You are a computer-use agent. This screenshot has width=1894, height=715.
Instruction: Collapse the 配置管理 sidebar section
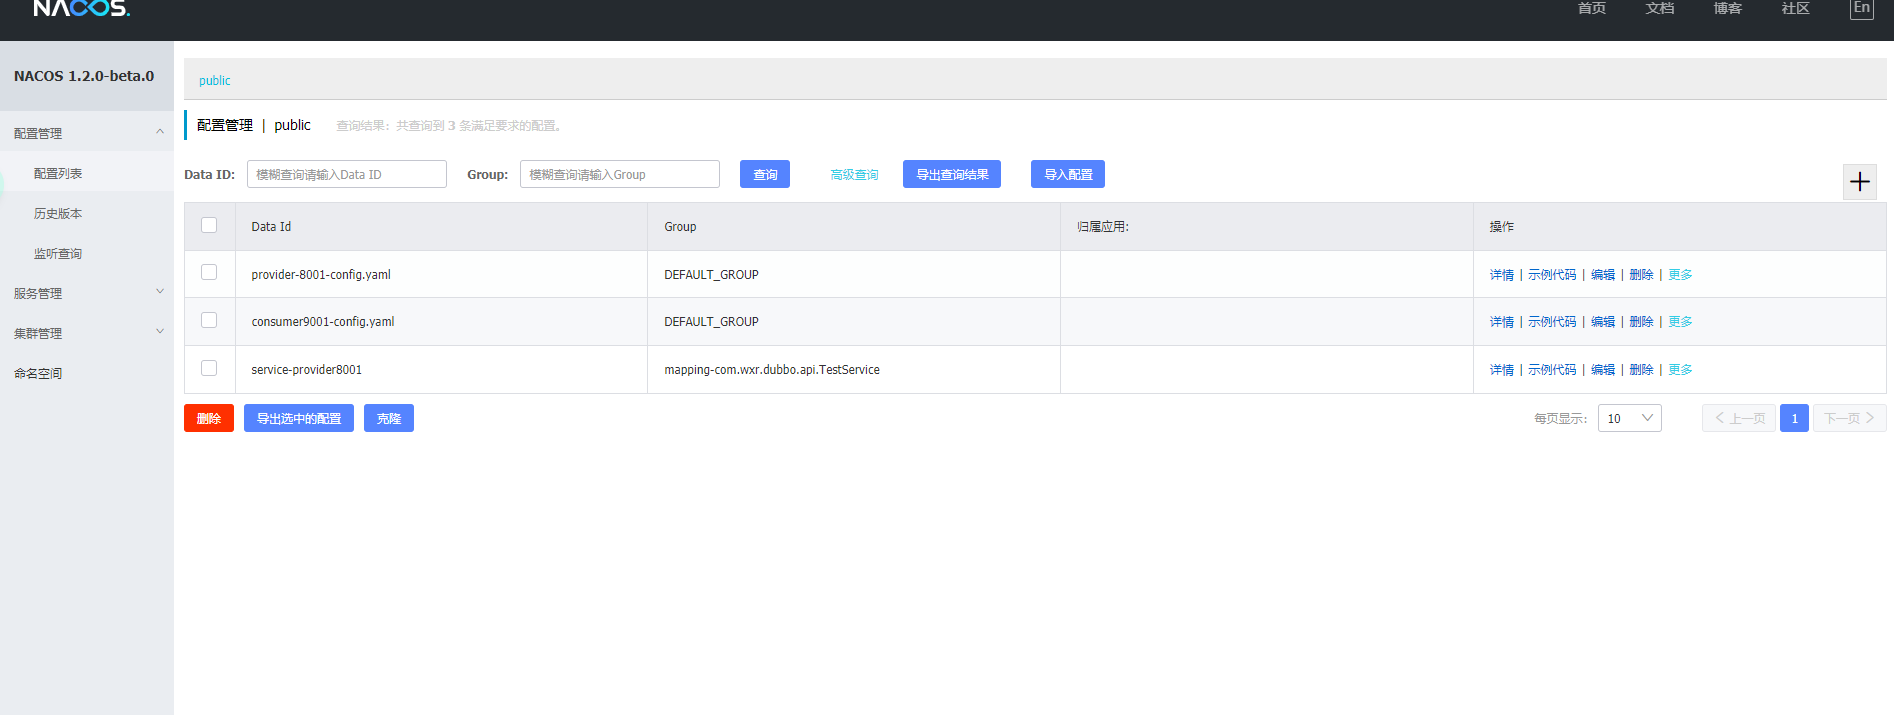tap(87, 132)
